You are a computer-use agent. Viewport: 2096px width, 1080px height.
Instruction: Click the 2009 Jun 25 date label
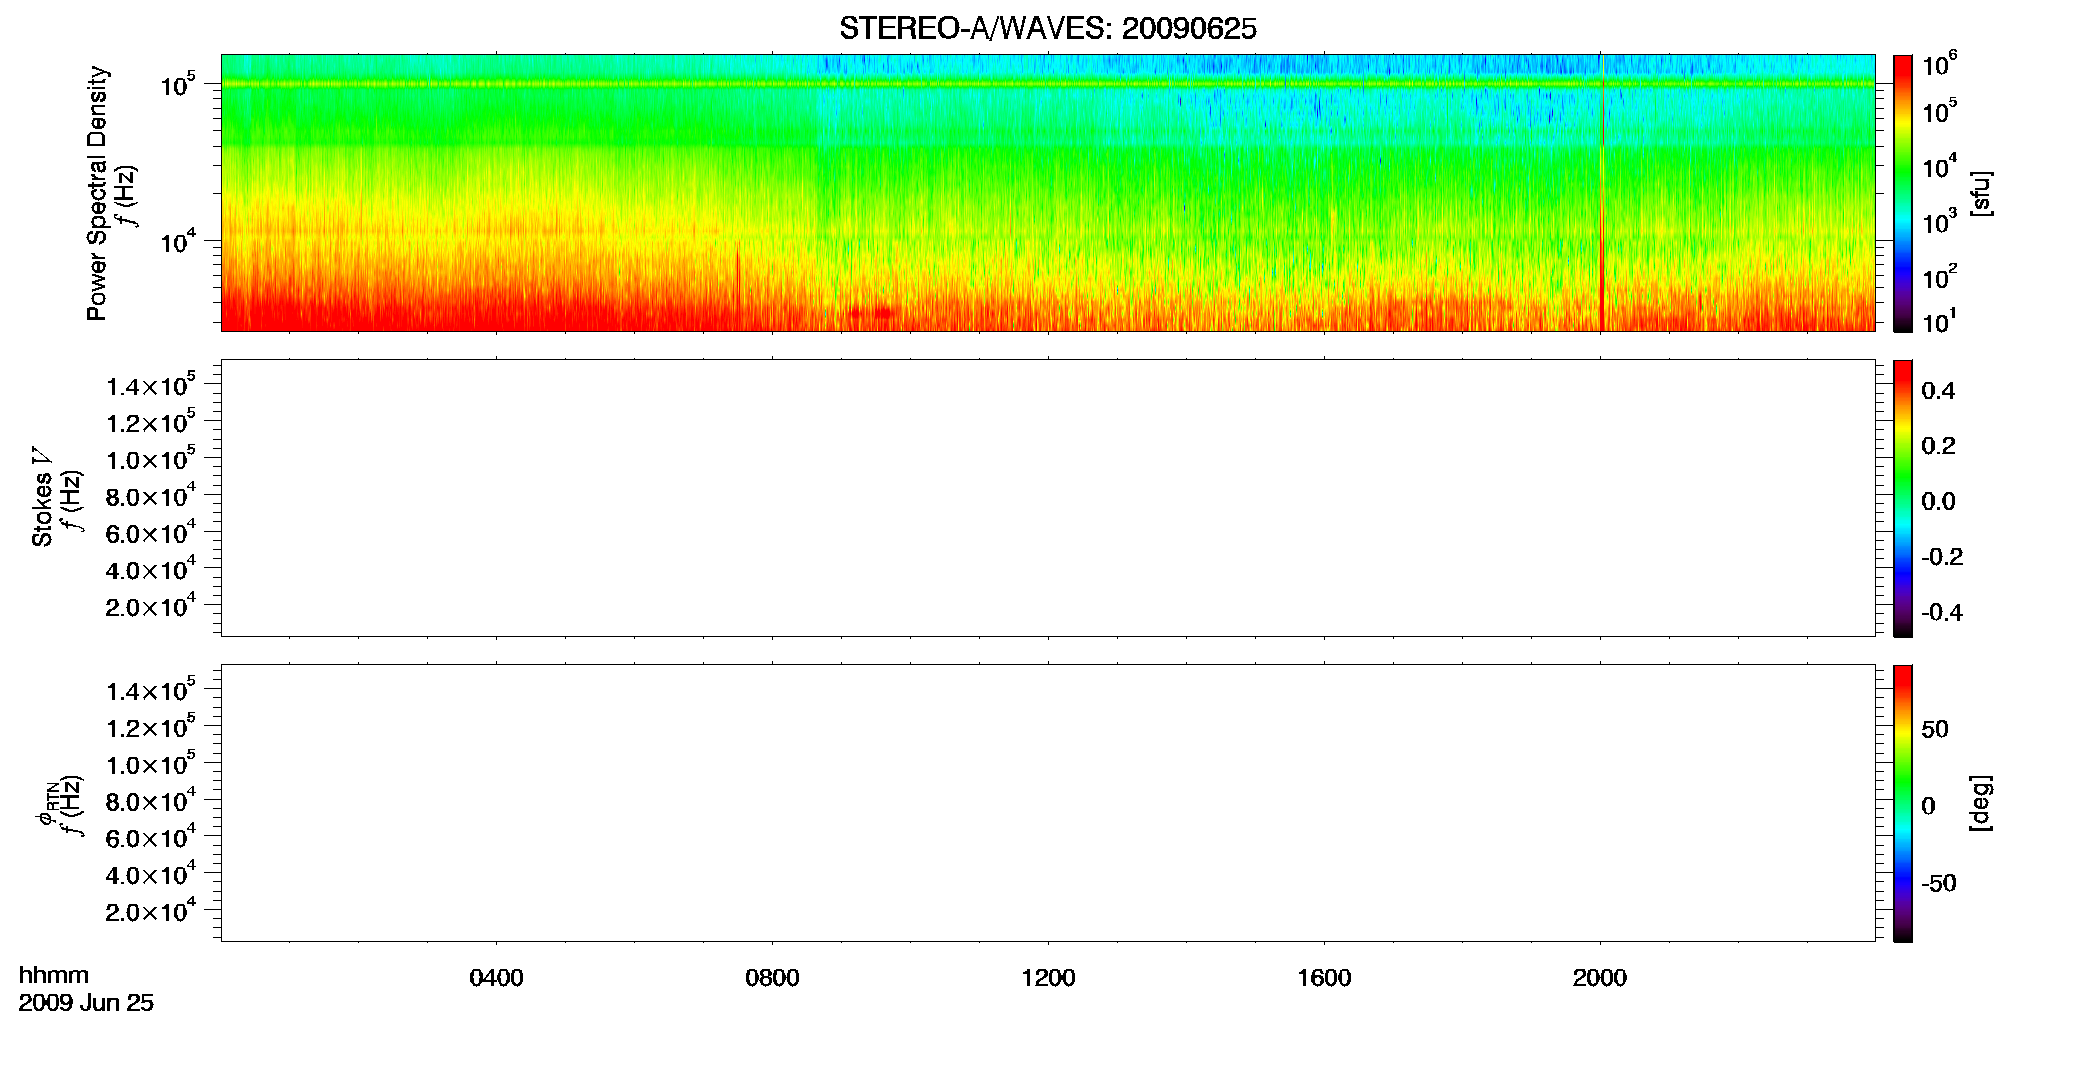[x=86, y=1003]
